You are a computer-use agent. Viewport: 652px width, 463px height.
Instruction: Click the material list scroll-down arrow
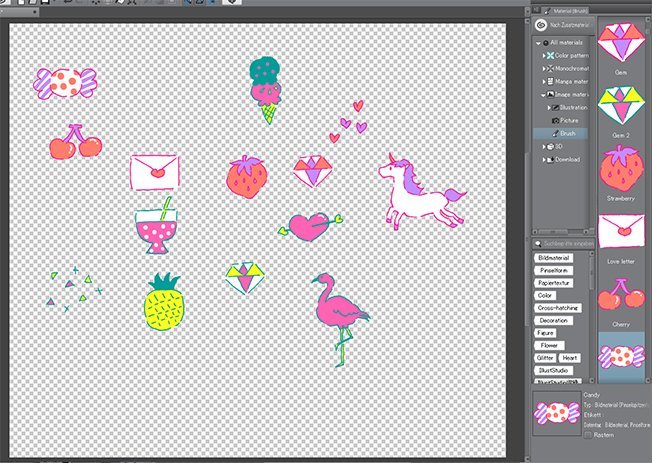pos(647,380)
